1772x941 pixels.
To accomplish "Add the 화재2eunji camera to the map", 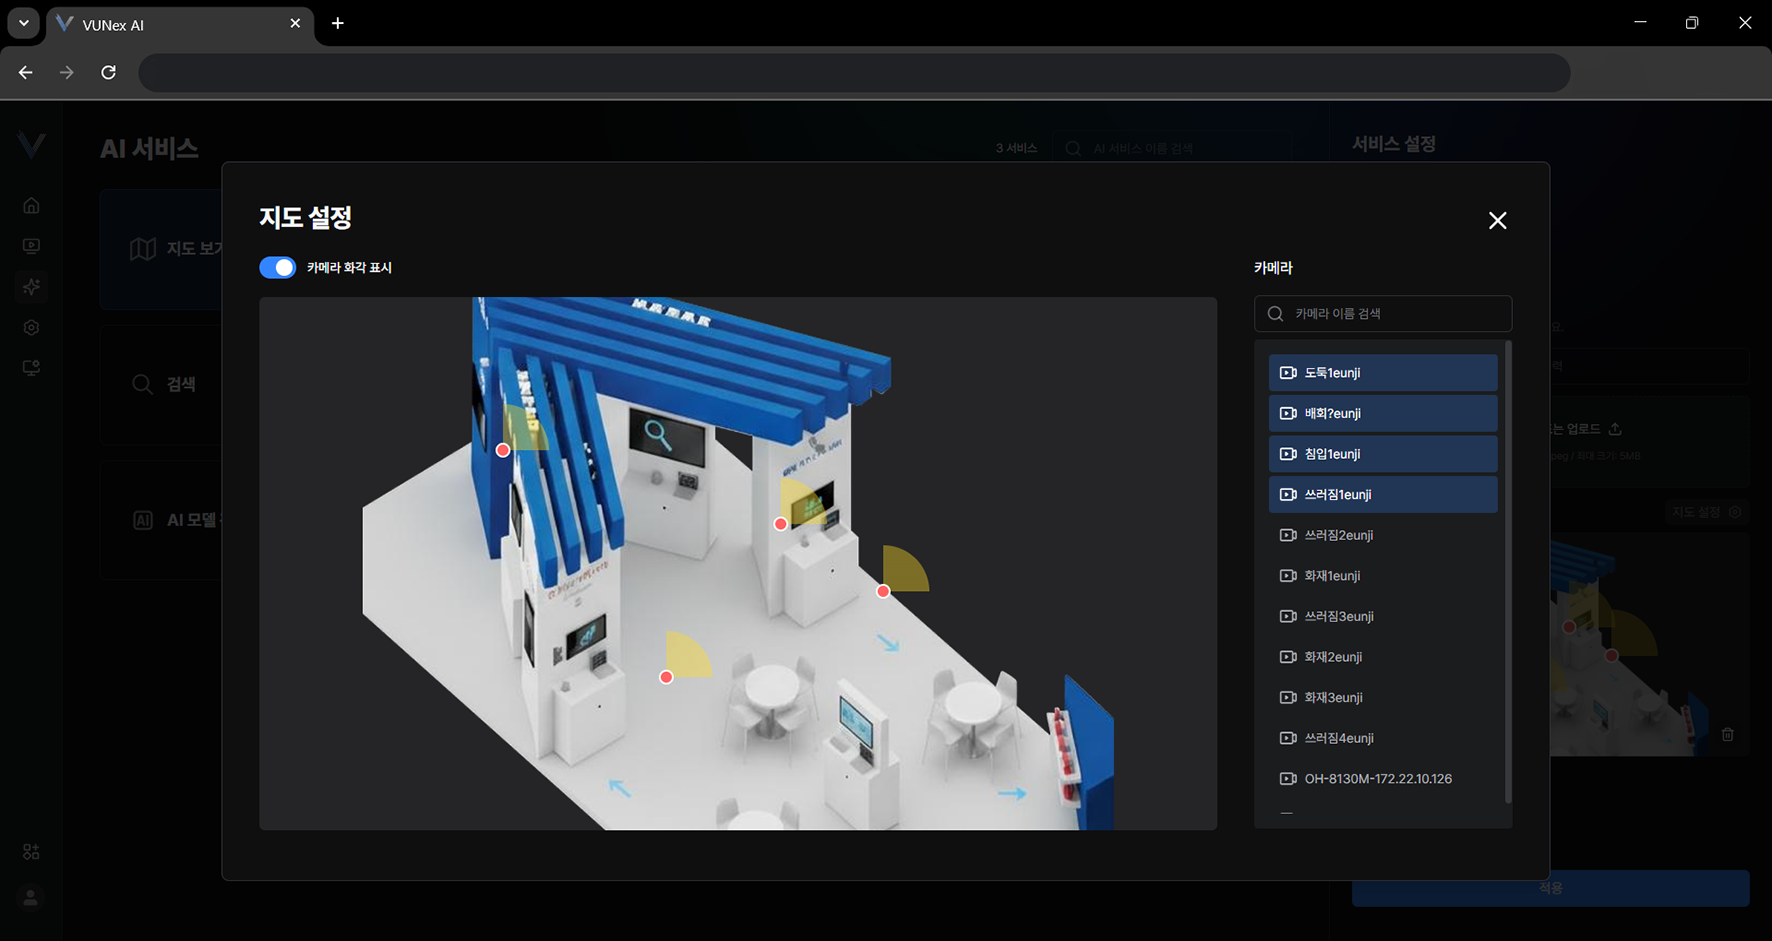I will 1333,657.
